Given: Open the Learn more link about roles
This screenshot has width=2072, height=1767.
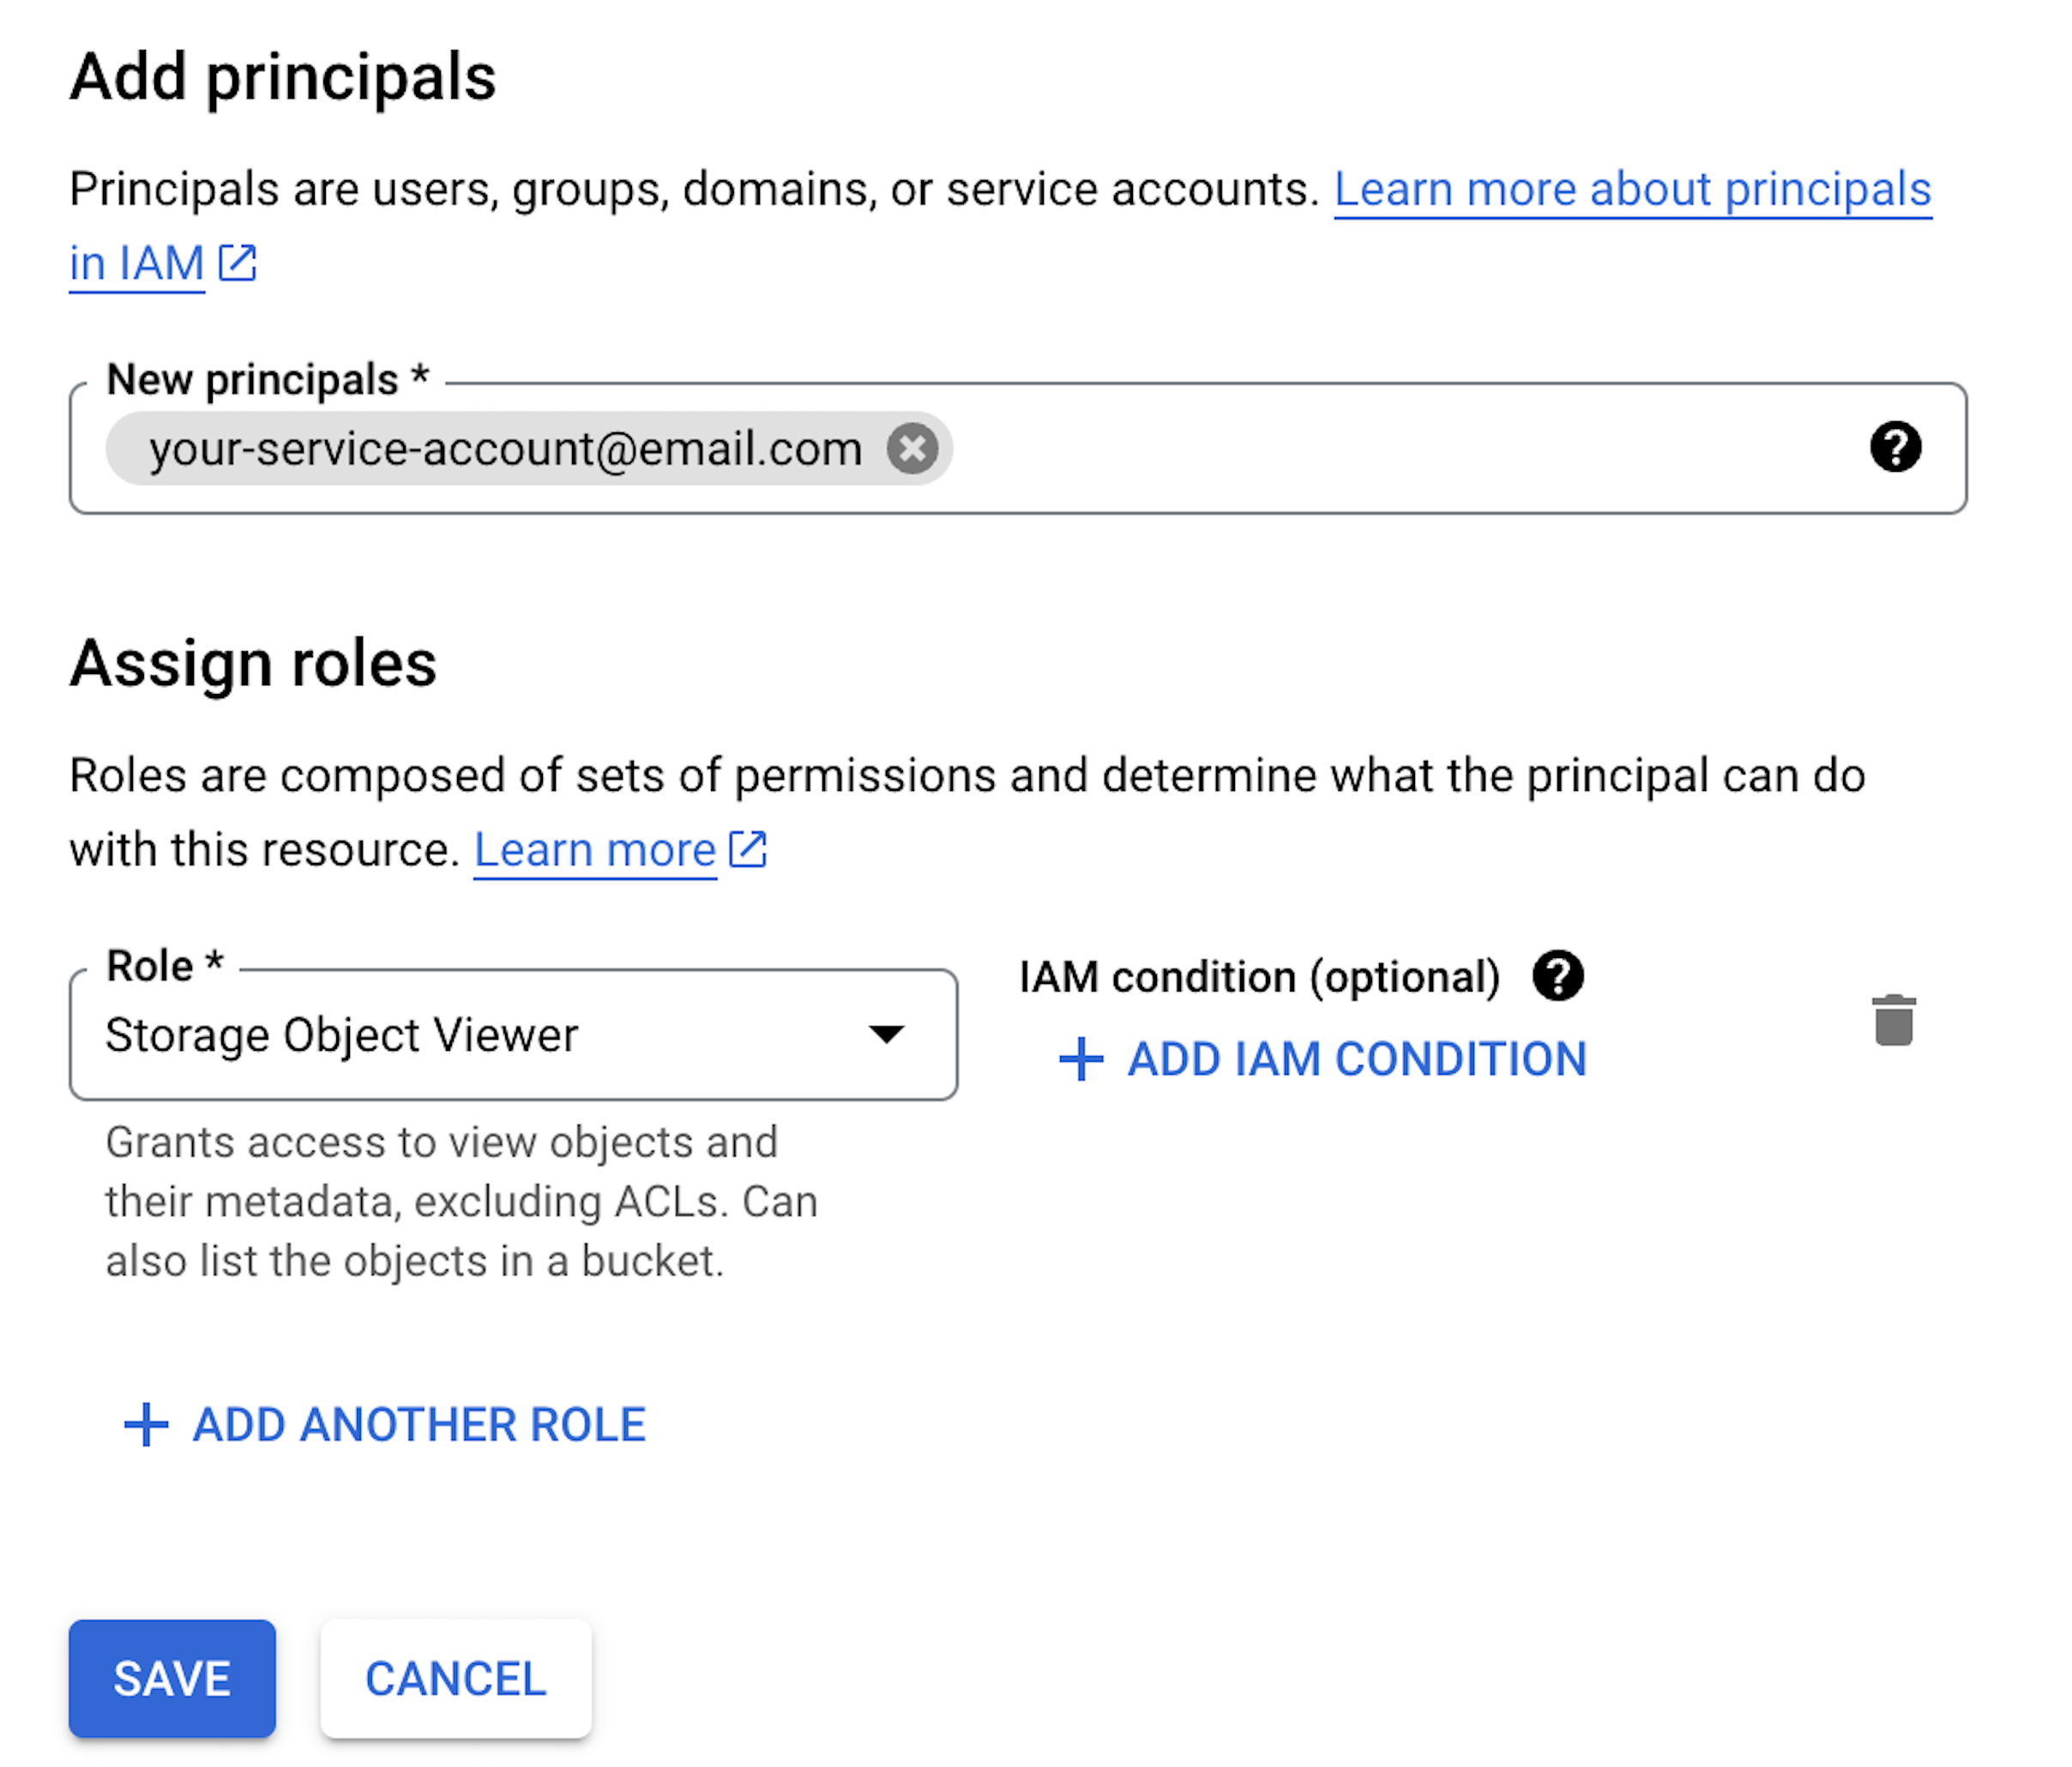Looking at the screenshot, I should point(595,850).
